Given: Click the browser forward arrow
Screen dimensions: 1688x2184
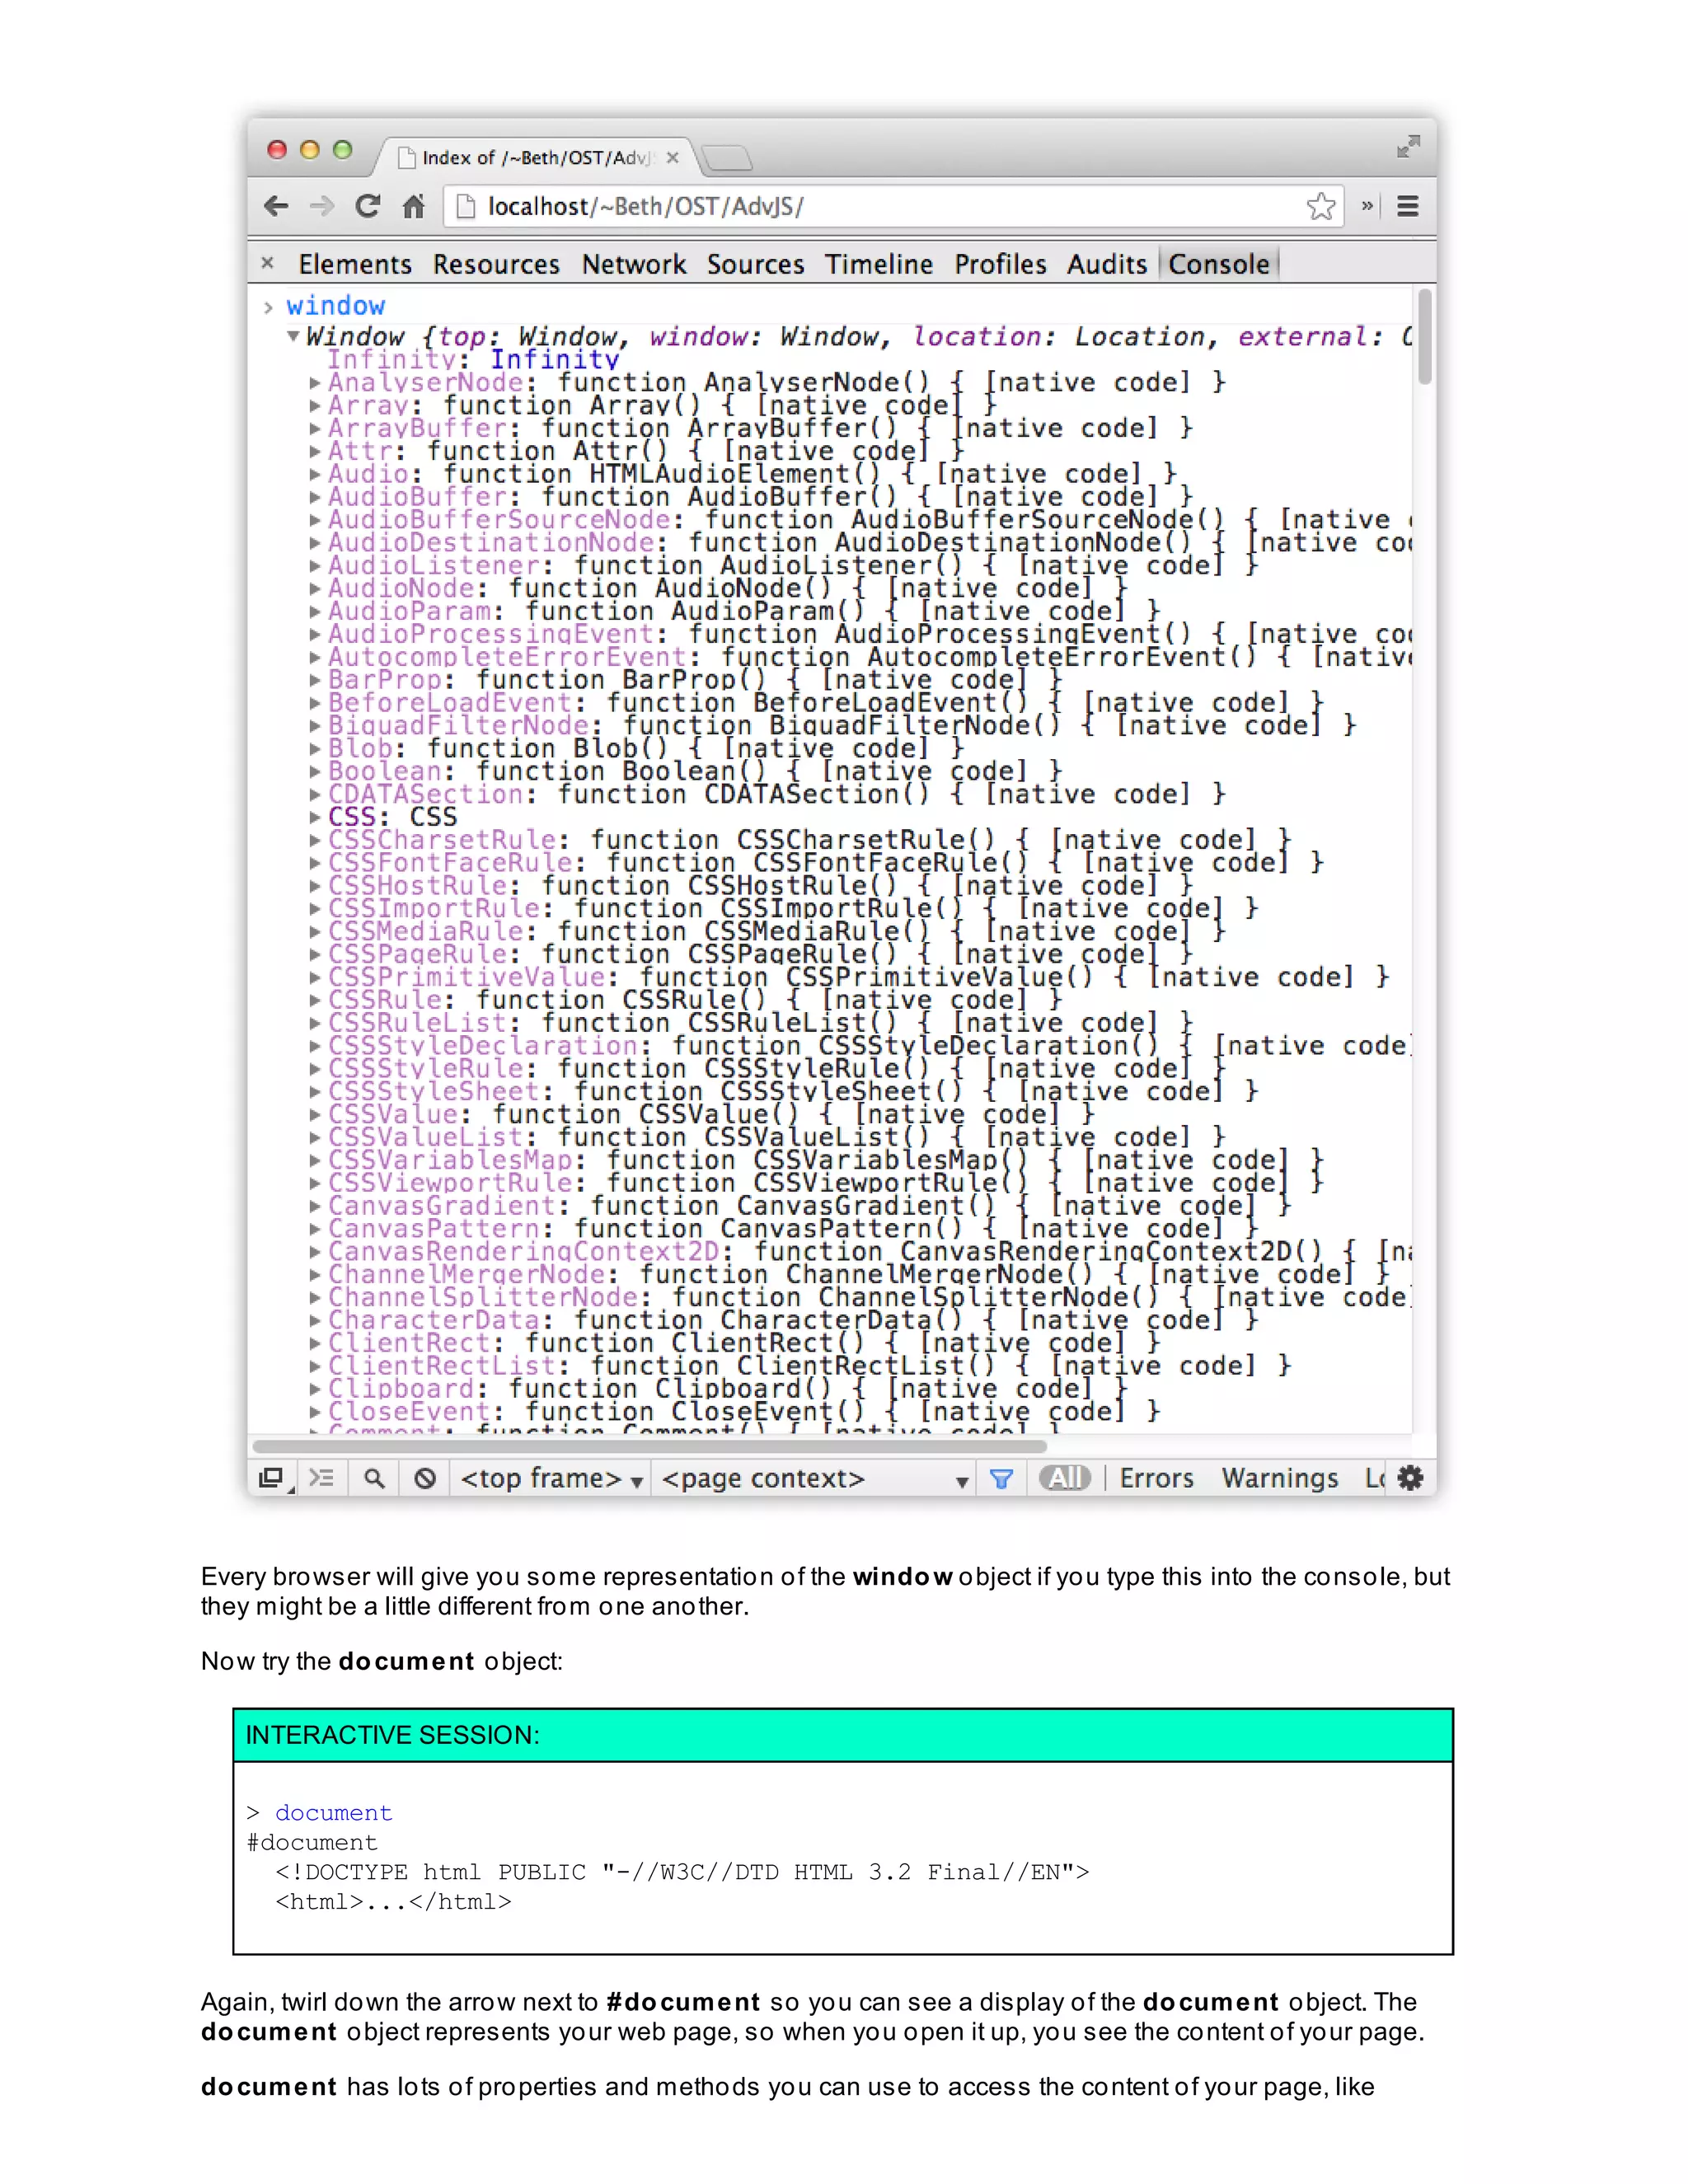Looking at the screenshot, I should point(322,206).
